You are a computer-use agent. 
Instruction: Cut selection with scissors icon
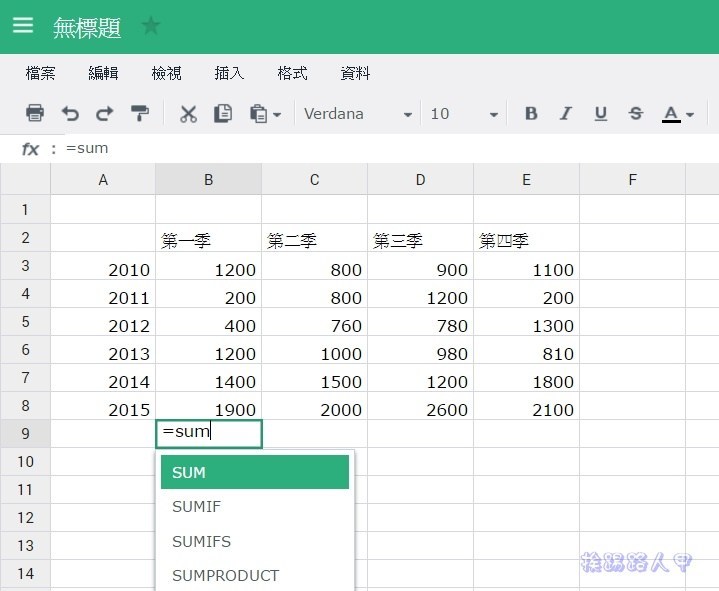(x=188, y=114)
